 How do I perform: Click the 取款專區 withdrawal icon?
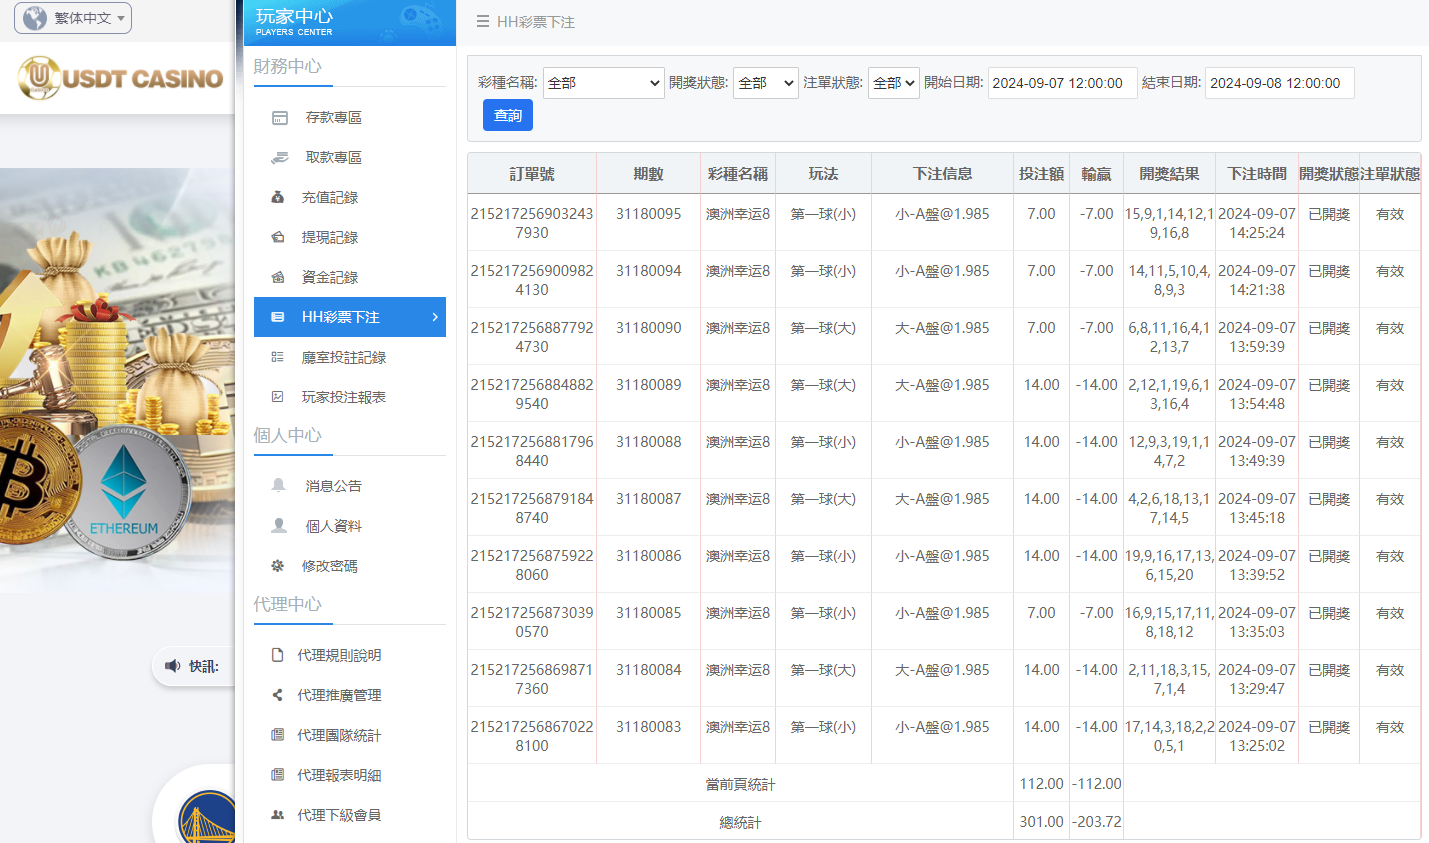[277, 157]
